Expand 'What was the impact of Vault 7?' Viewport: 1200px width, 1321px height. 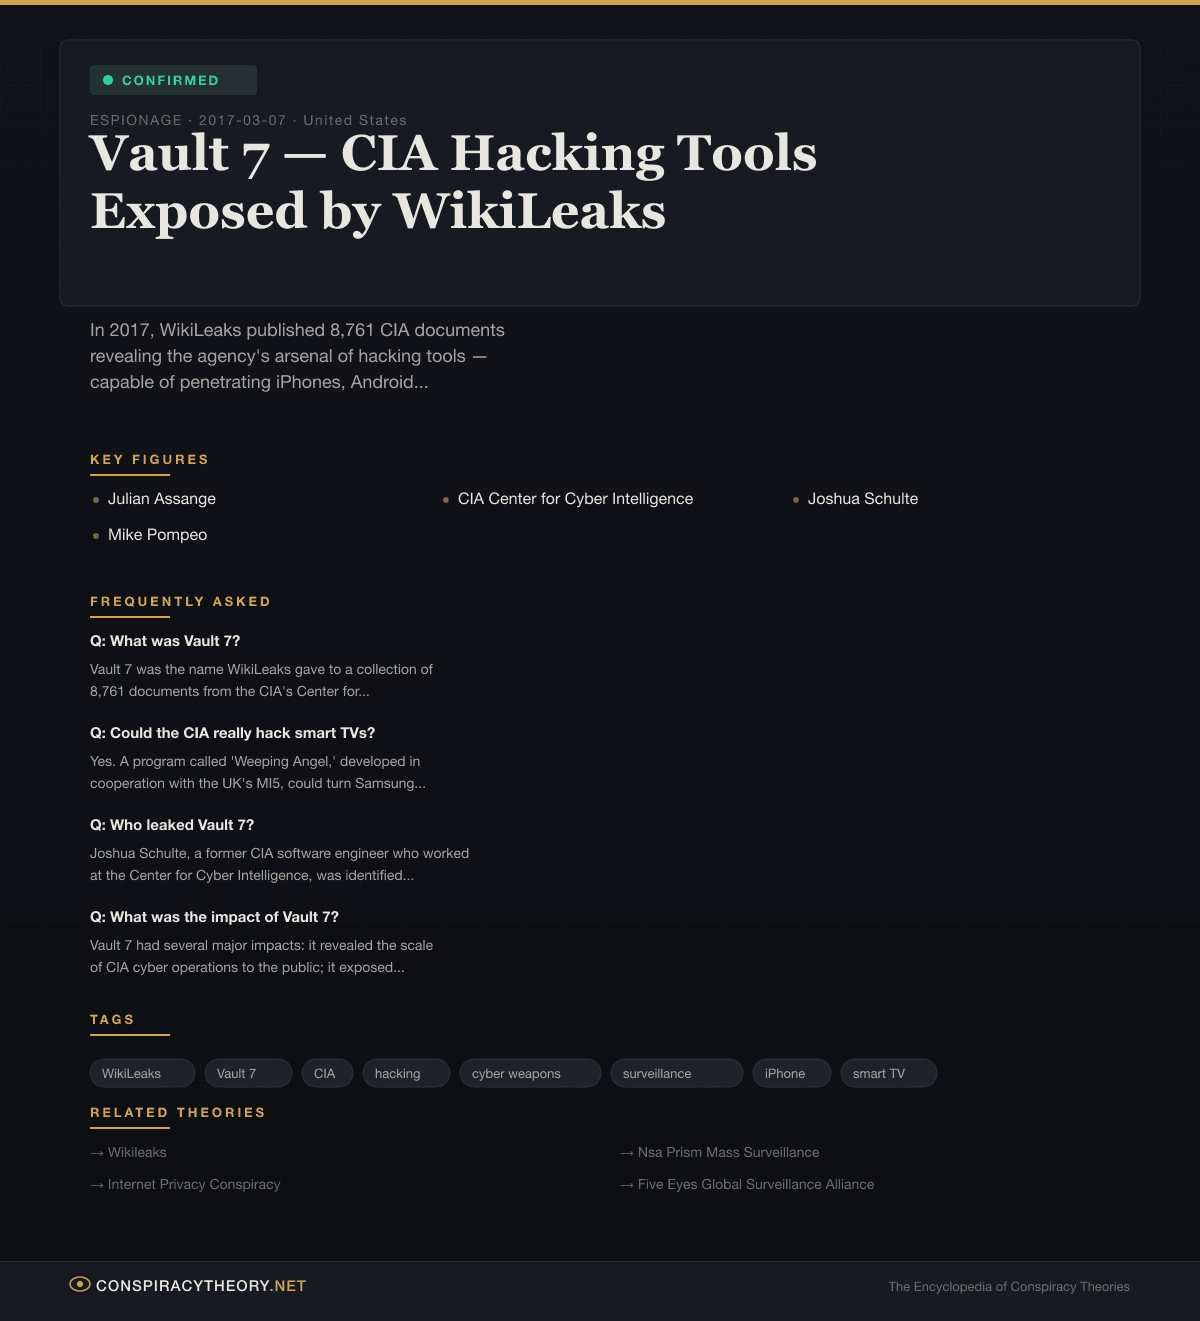point(214,917)
